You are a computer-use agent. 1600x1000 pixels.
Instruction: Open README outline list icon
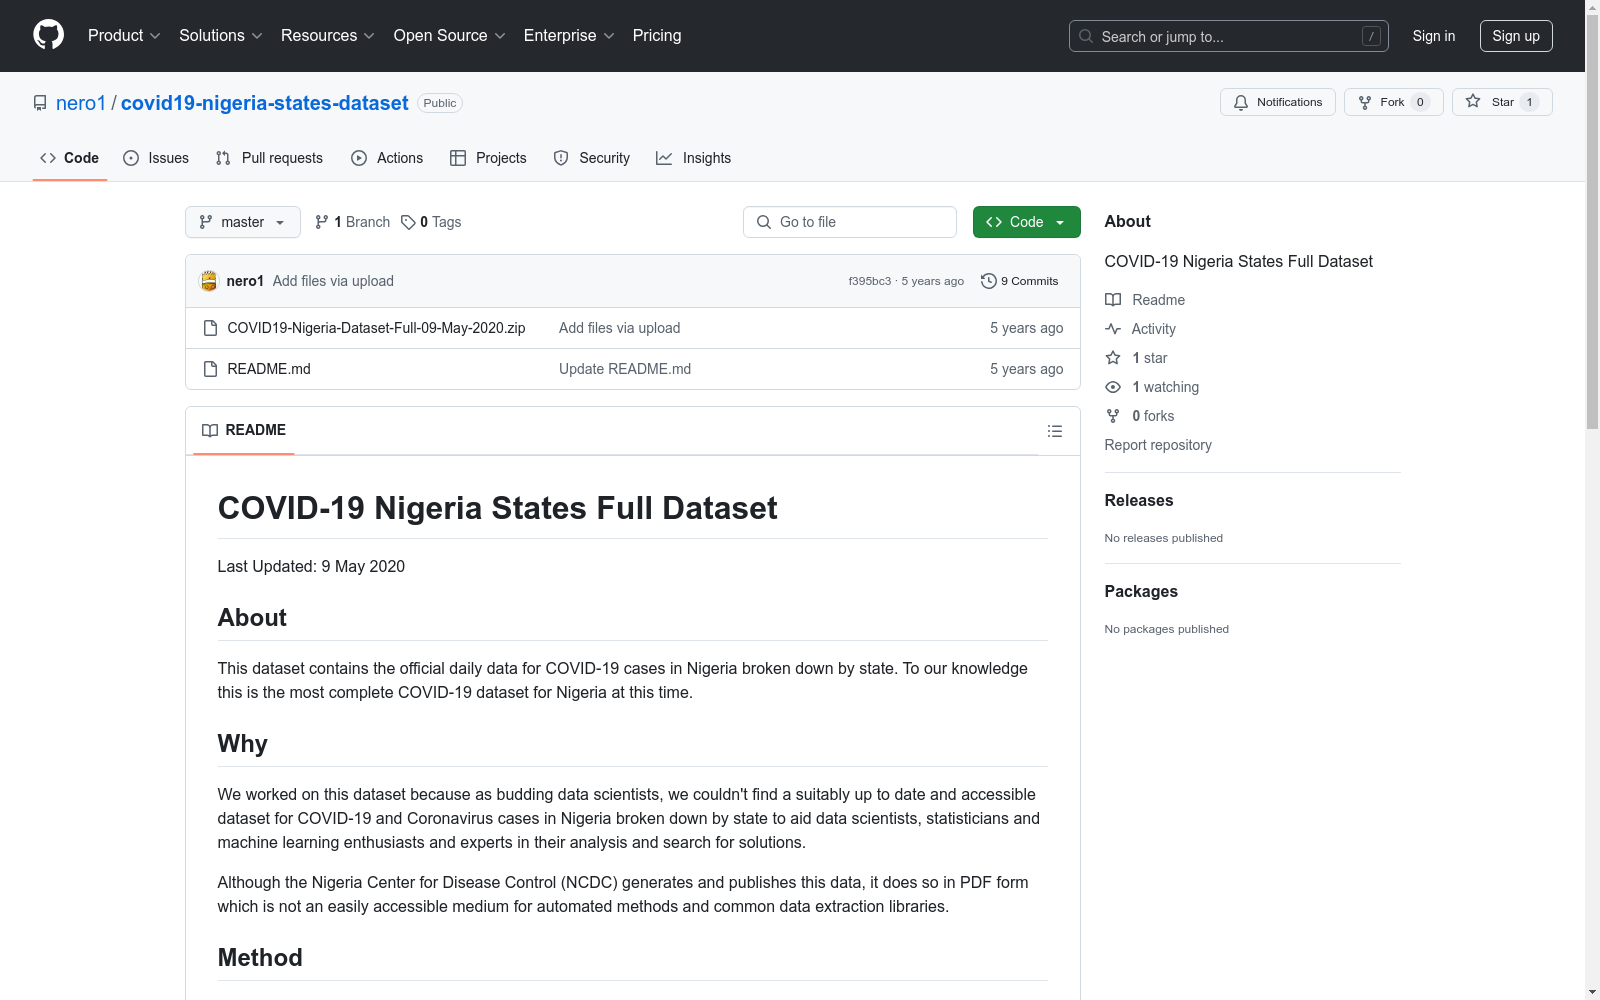pyautogui.click(x=1054, y=431)
